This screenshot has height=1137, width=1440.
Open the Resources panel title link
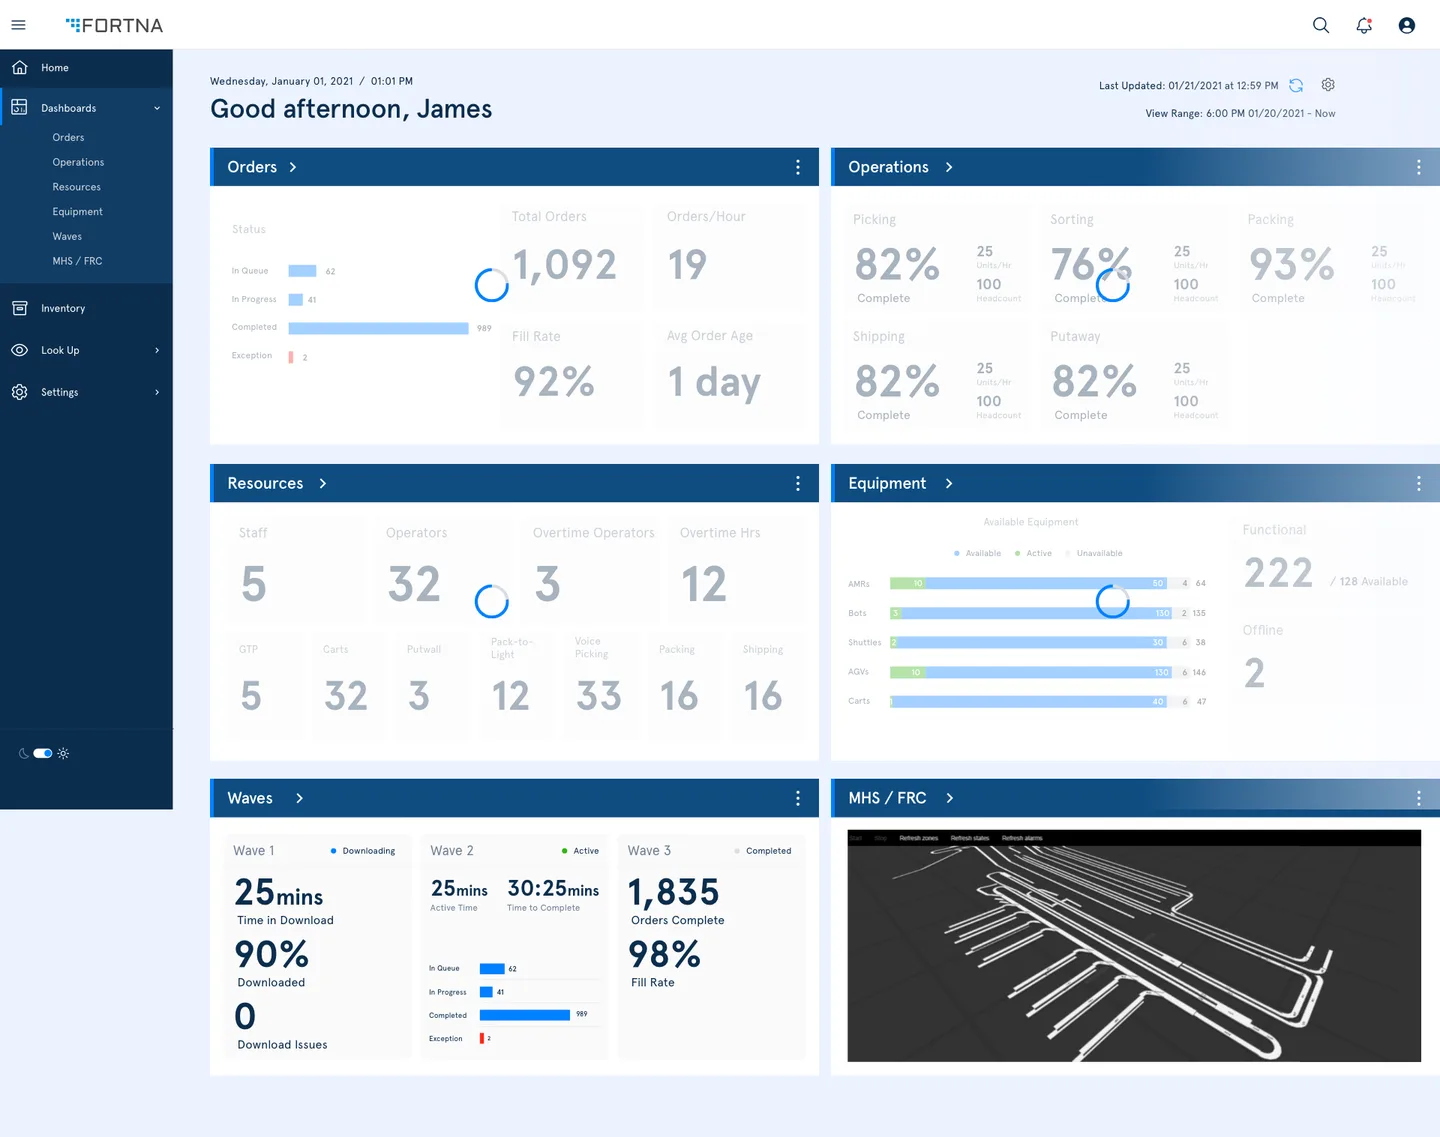[266, 483]
